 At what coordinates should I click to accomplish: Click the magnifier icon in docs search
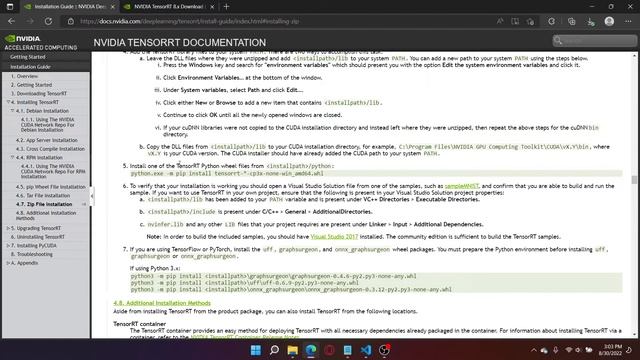[x=558, y=40]
